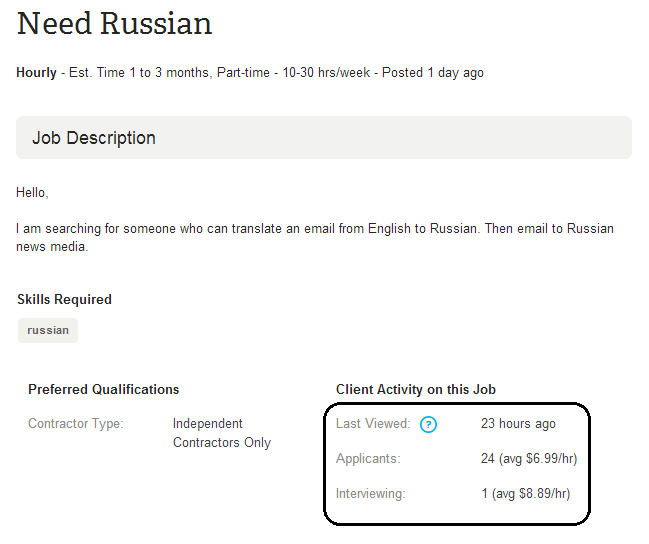This screenshot has width=649, height=544.
Task: Click the Need Russian job title
Action: 114,24
